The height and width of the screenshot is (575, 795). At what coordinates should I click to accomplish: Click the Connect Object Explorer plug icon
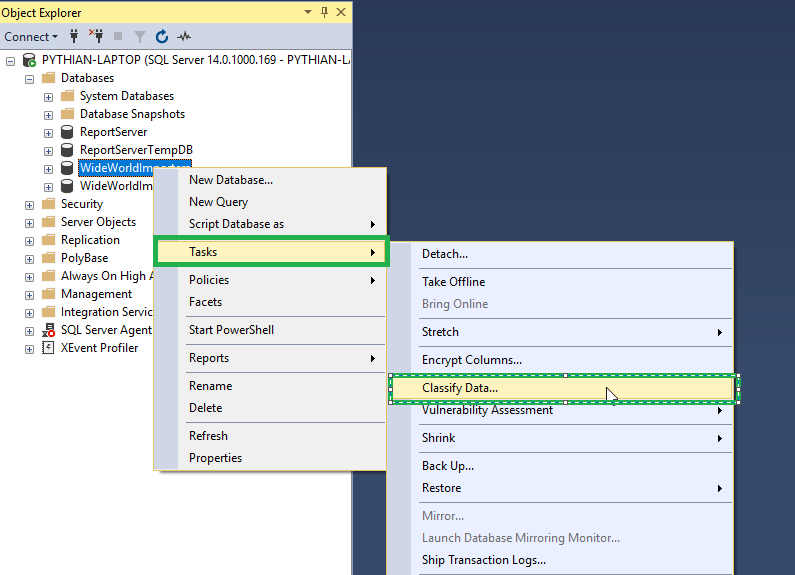75,37
